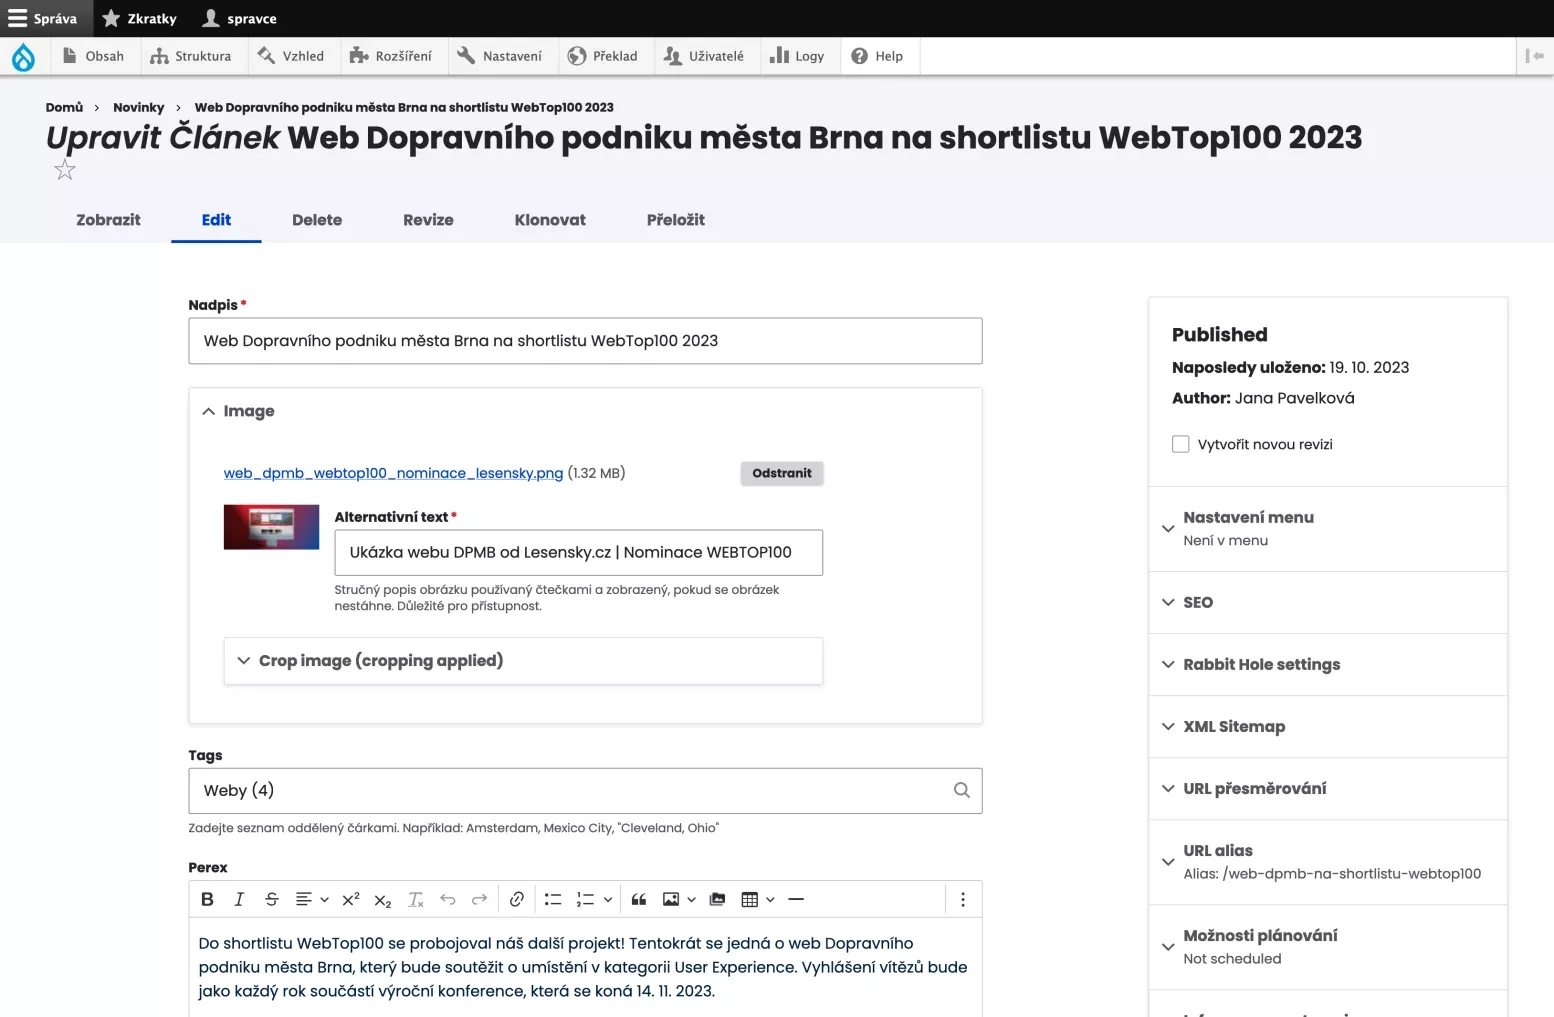This screenshot has width=1554, height=1017.
Task: Expand the URL alias section
Action: [x=1328, y=862]
